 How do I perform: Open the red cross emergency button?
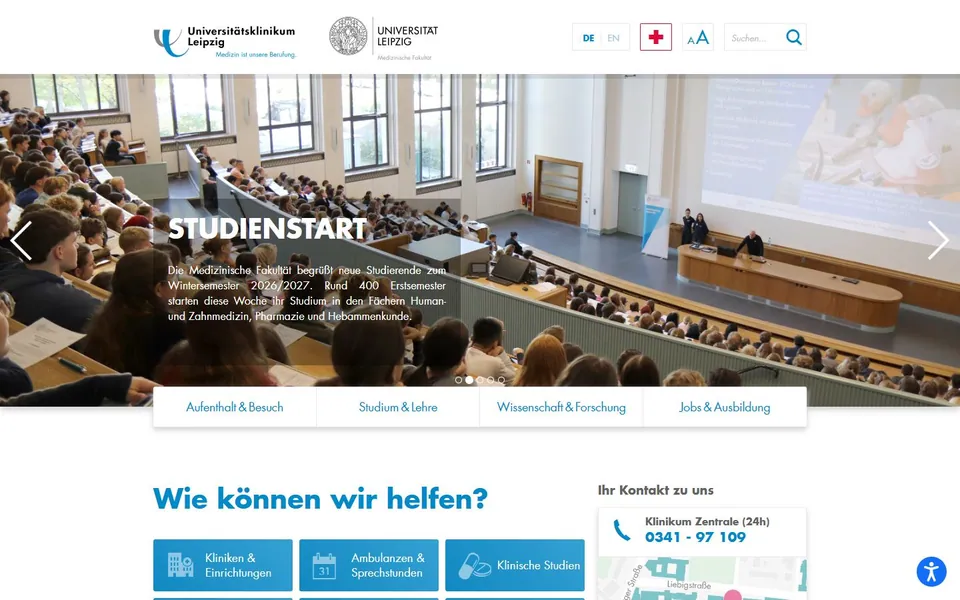656,37
